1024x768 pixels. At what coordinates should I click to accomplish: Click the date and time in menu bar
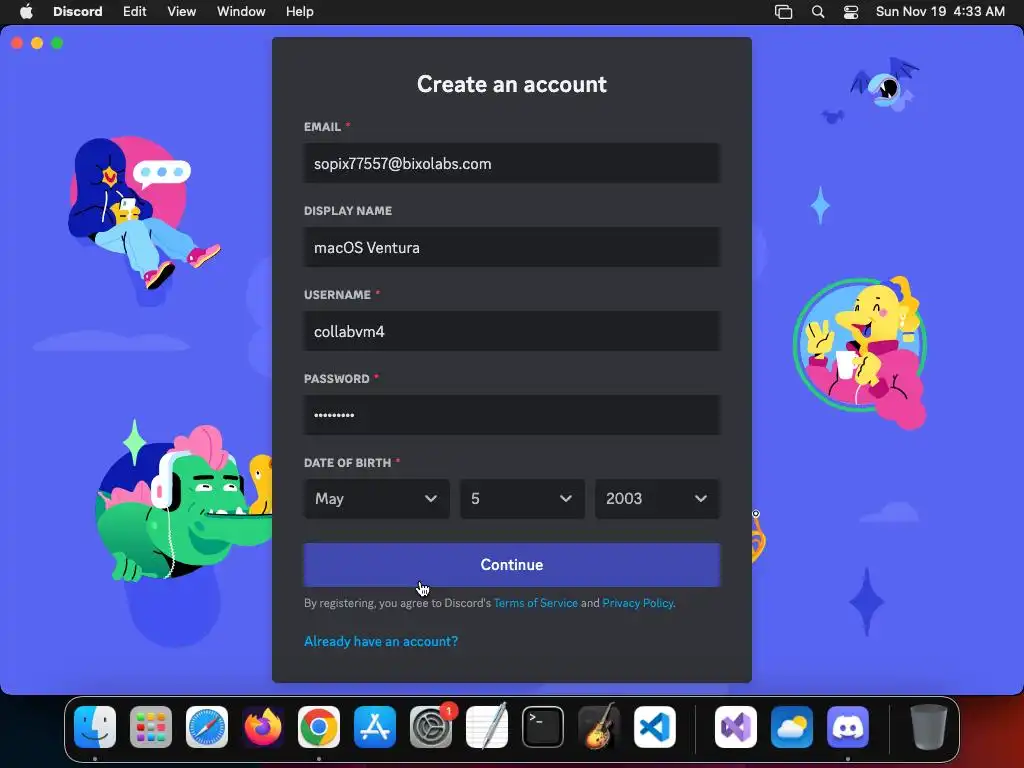click(x=940, y=12)
